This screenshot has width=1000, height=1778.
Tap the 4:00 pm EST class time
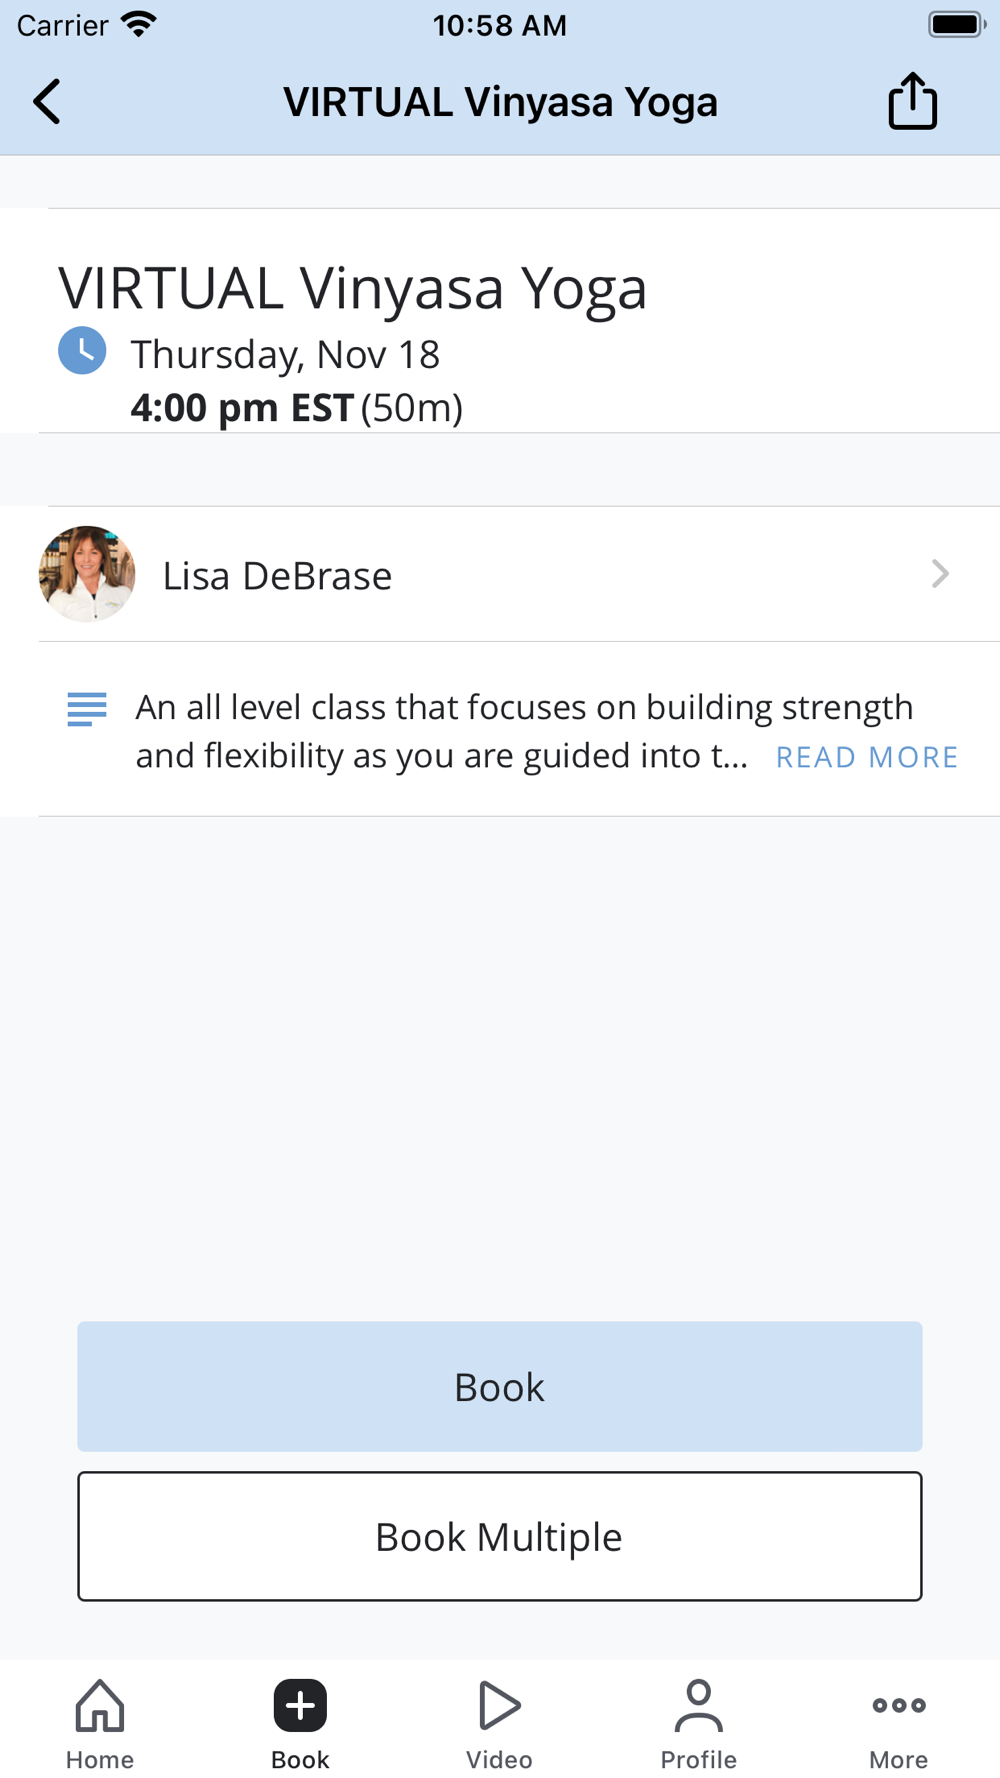[242, 408]
